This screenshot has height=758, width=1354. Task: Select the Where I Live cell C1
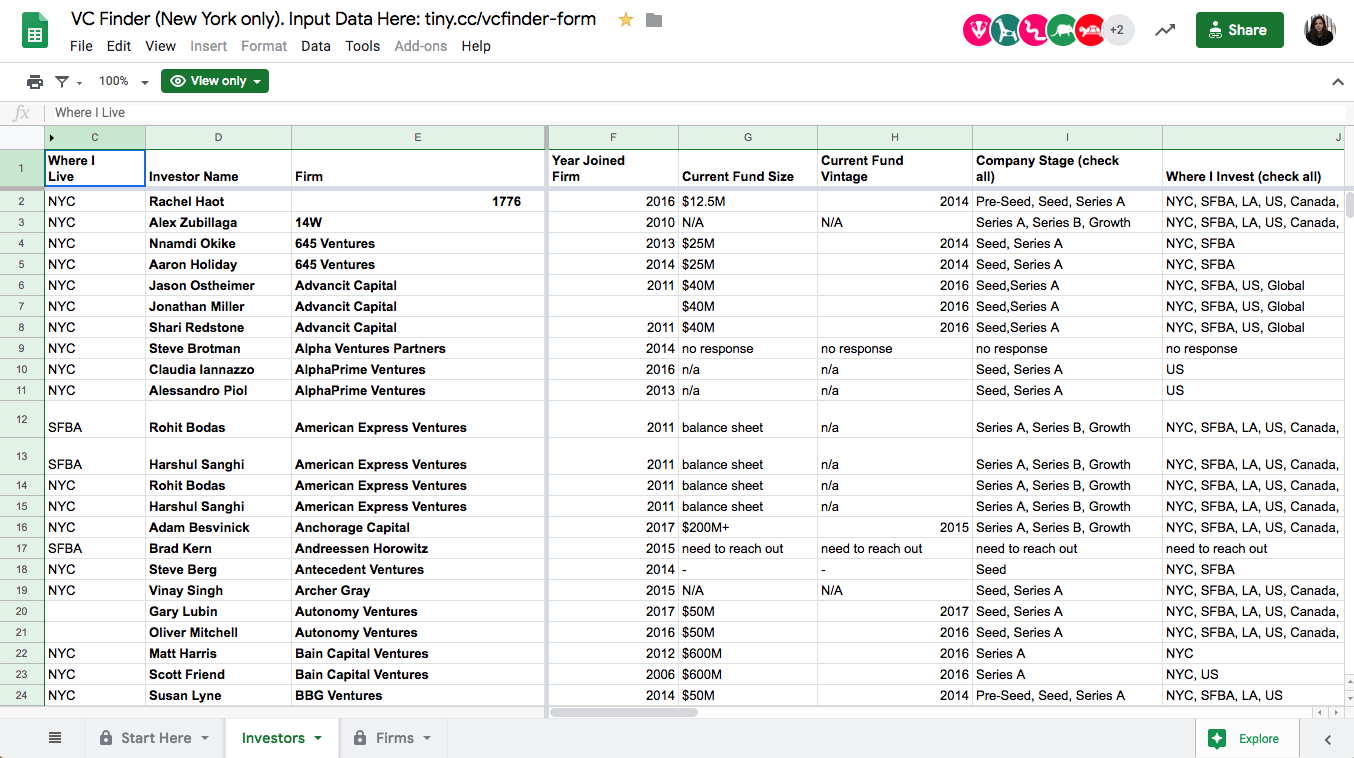pos(95,168)
